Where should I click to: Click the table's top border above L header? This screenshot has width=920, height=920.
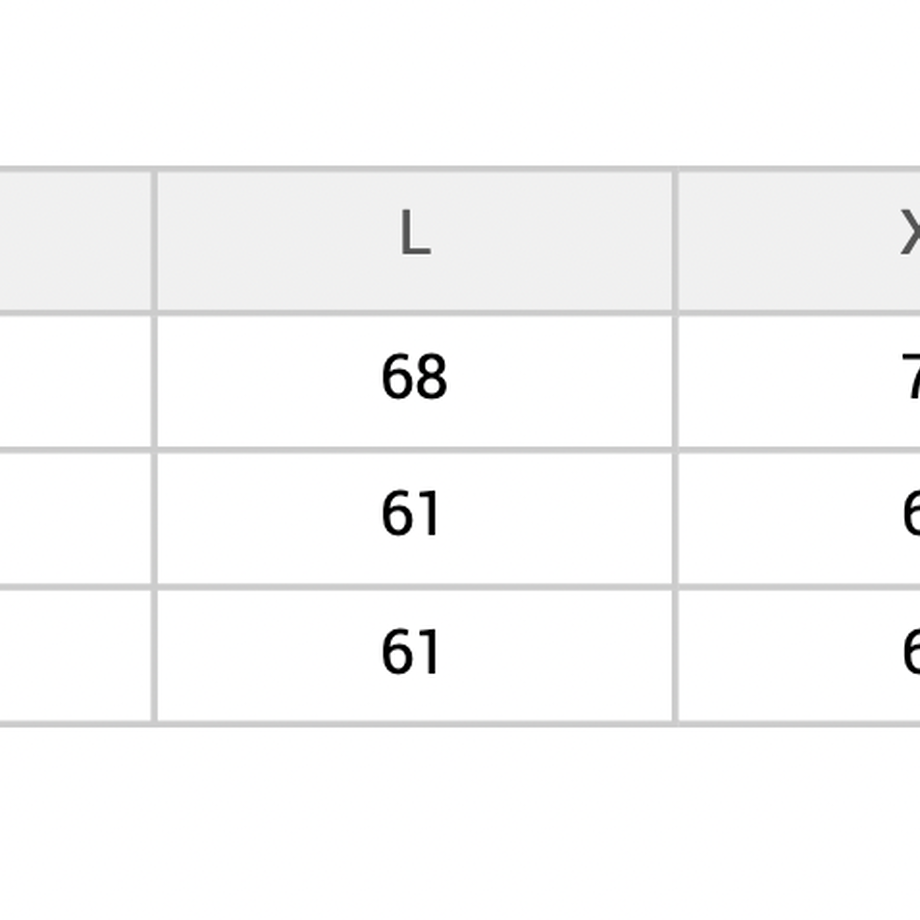pos(414,169)
